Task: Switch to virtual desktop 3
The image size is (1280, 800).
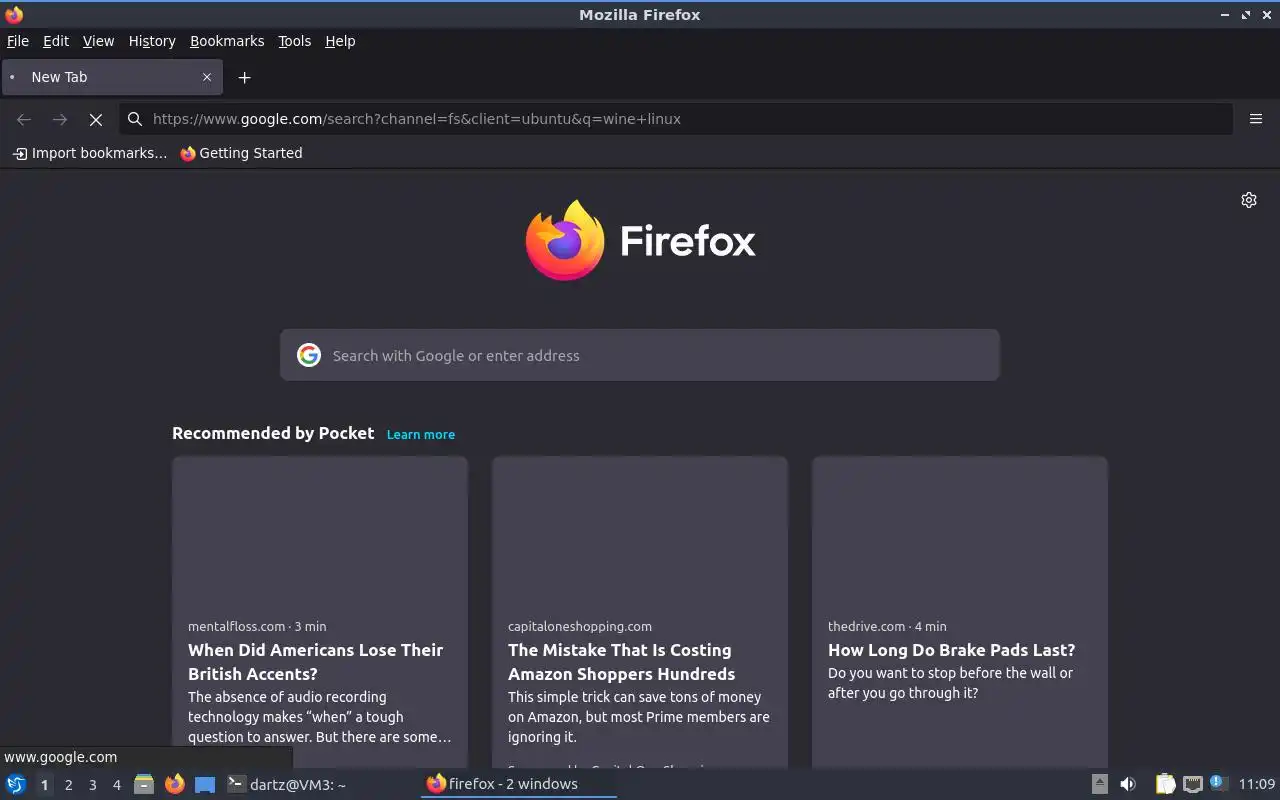Action: [x=92, y=785]
